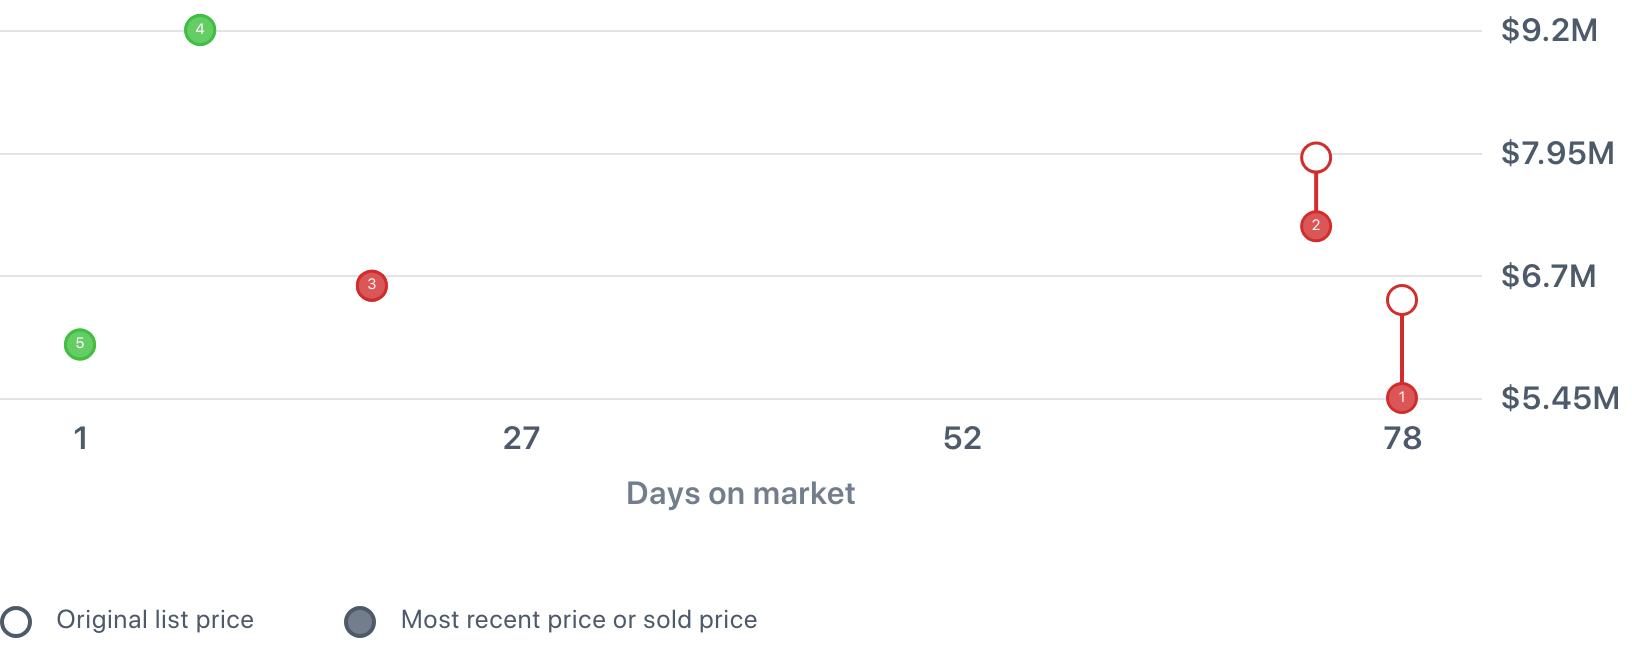Select red marker number 3

coord(372,285)
